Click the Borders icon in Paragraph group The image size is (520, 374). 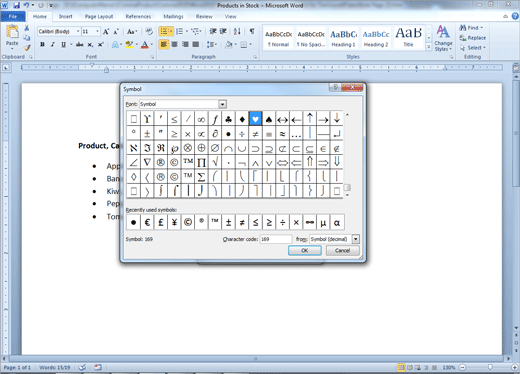pos(244,44)
